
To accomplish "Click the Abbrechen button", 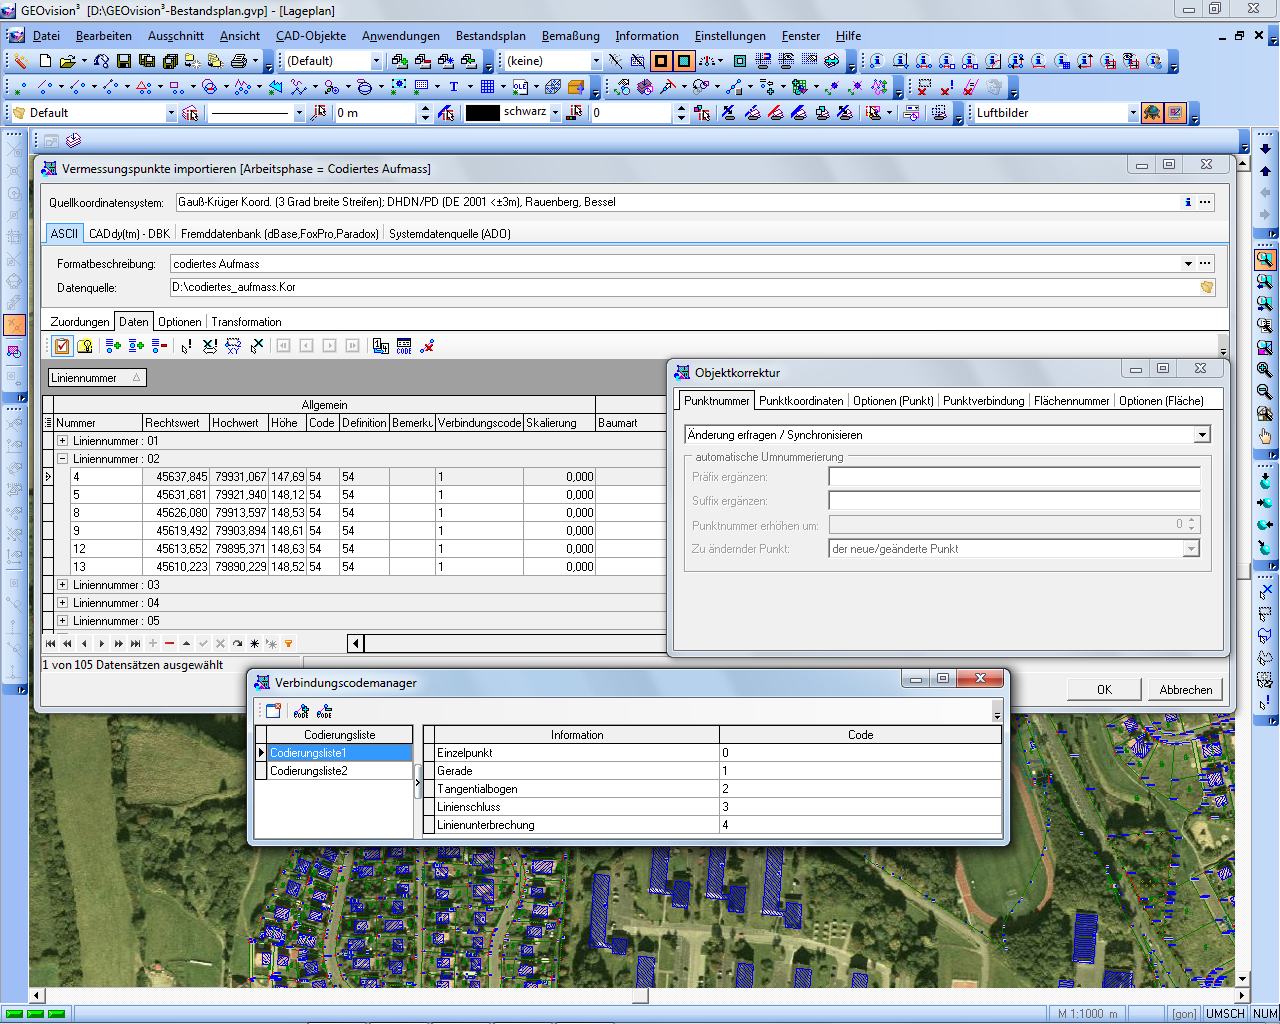I will click(1186, 690).
